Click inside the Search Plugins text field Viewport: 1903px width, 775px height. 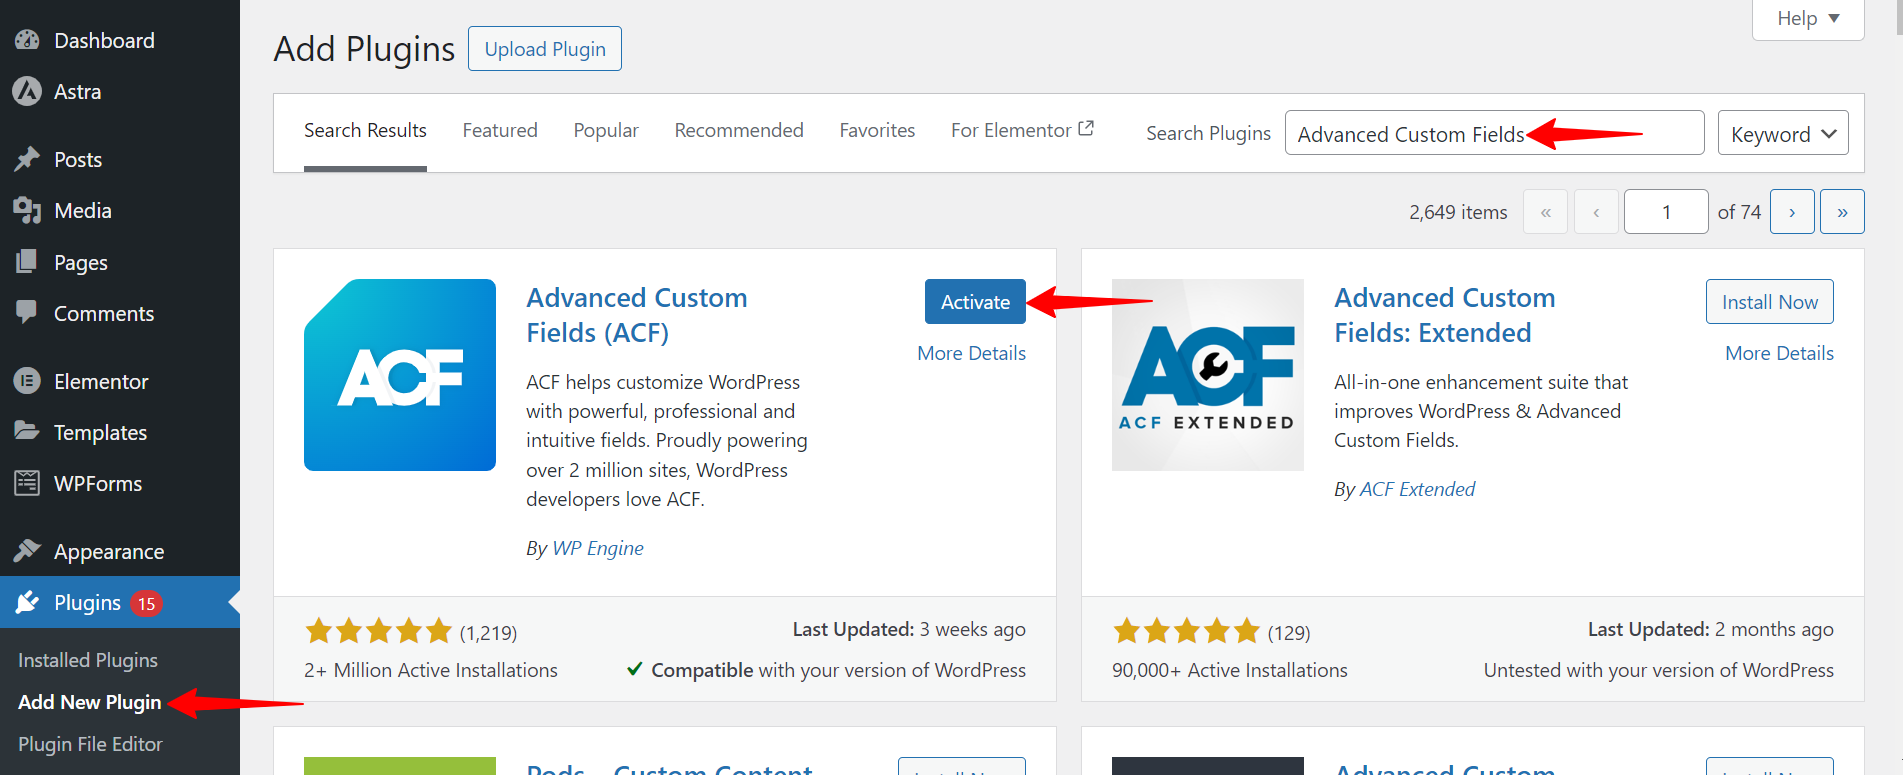point(1493,133)
